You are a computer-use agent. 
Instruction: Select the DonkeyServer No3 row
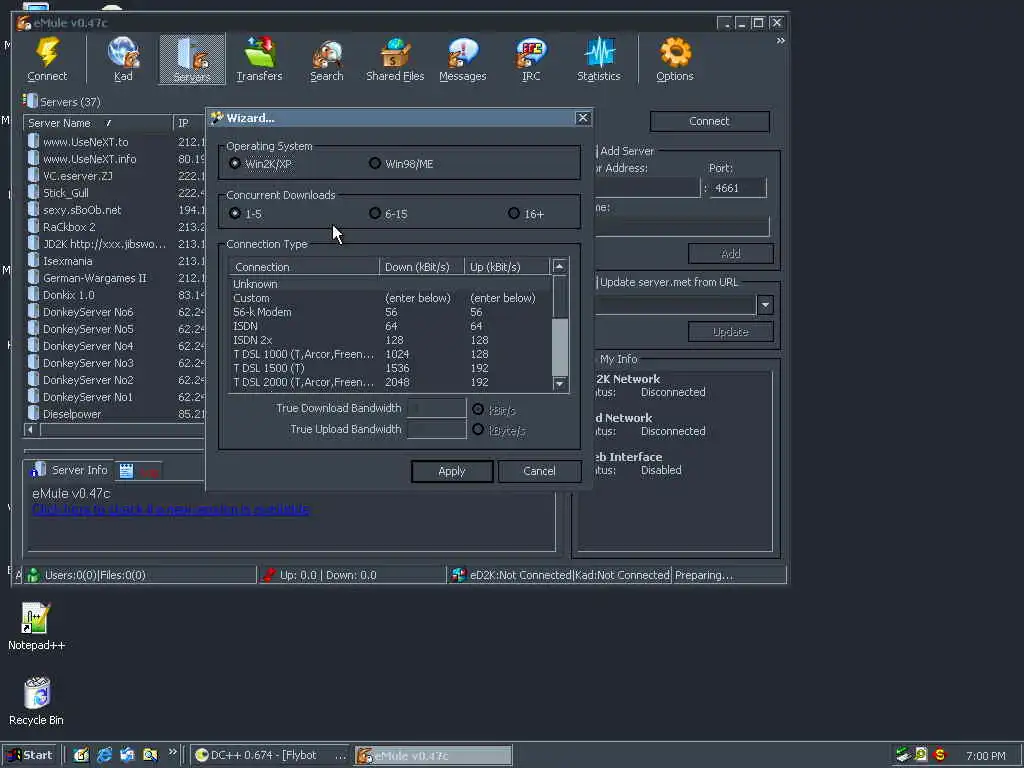115,362
